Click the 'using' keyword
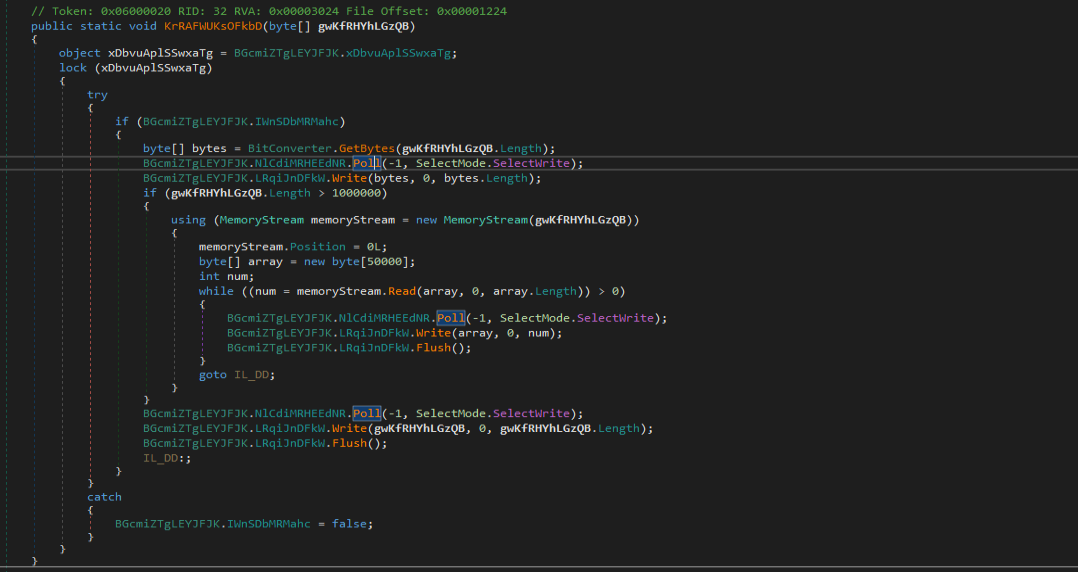The height and width of the screenshot is (572, 1078). 188,220
